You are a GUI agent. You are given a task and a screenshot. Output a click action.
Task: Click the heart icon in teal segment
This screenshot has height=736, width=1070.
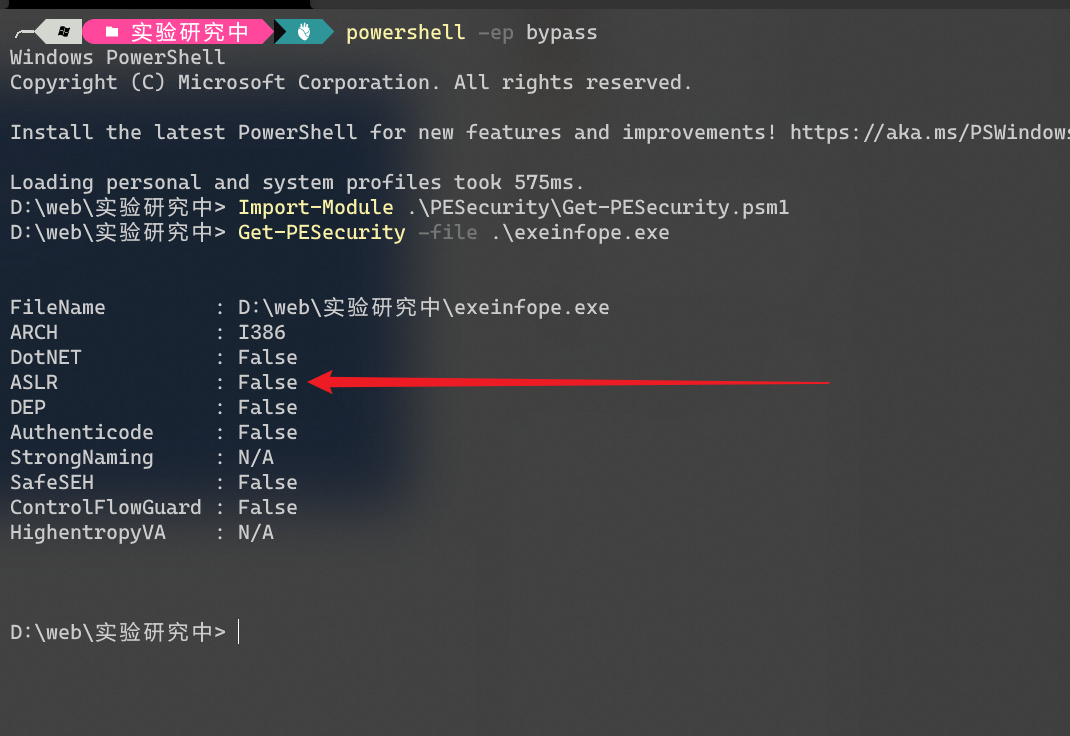click(x=304, y=31)
